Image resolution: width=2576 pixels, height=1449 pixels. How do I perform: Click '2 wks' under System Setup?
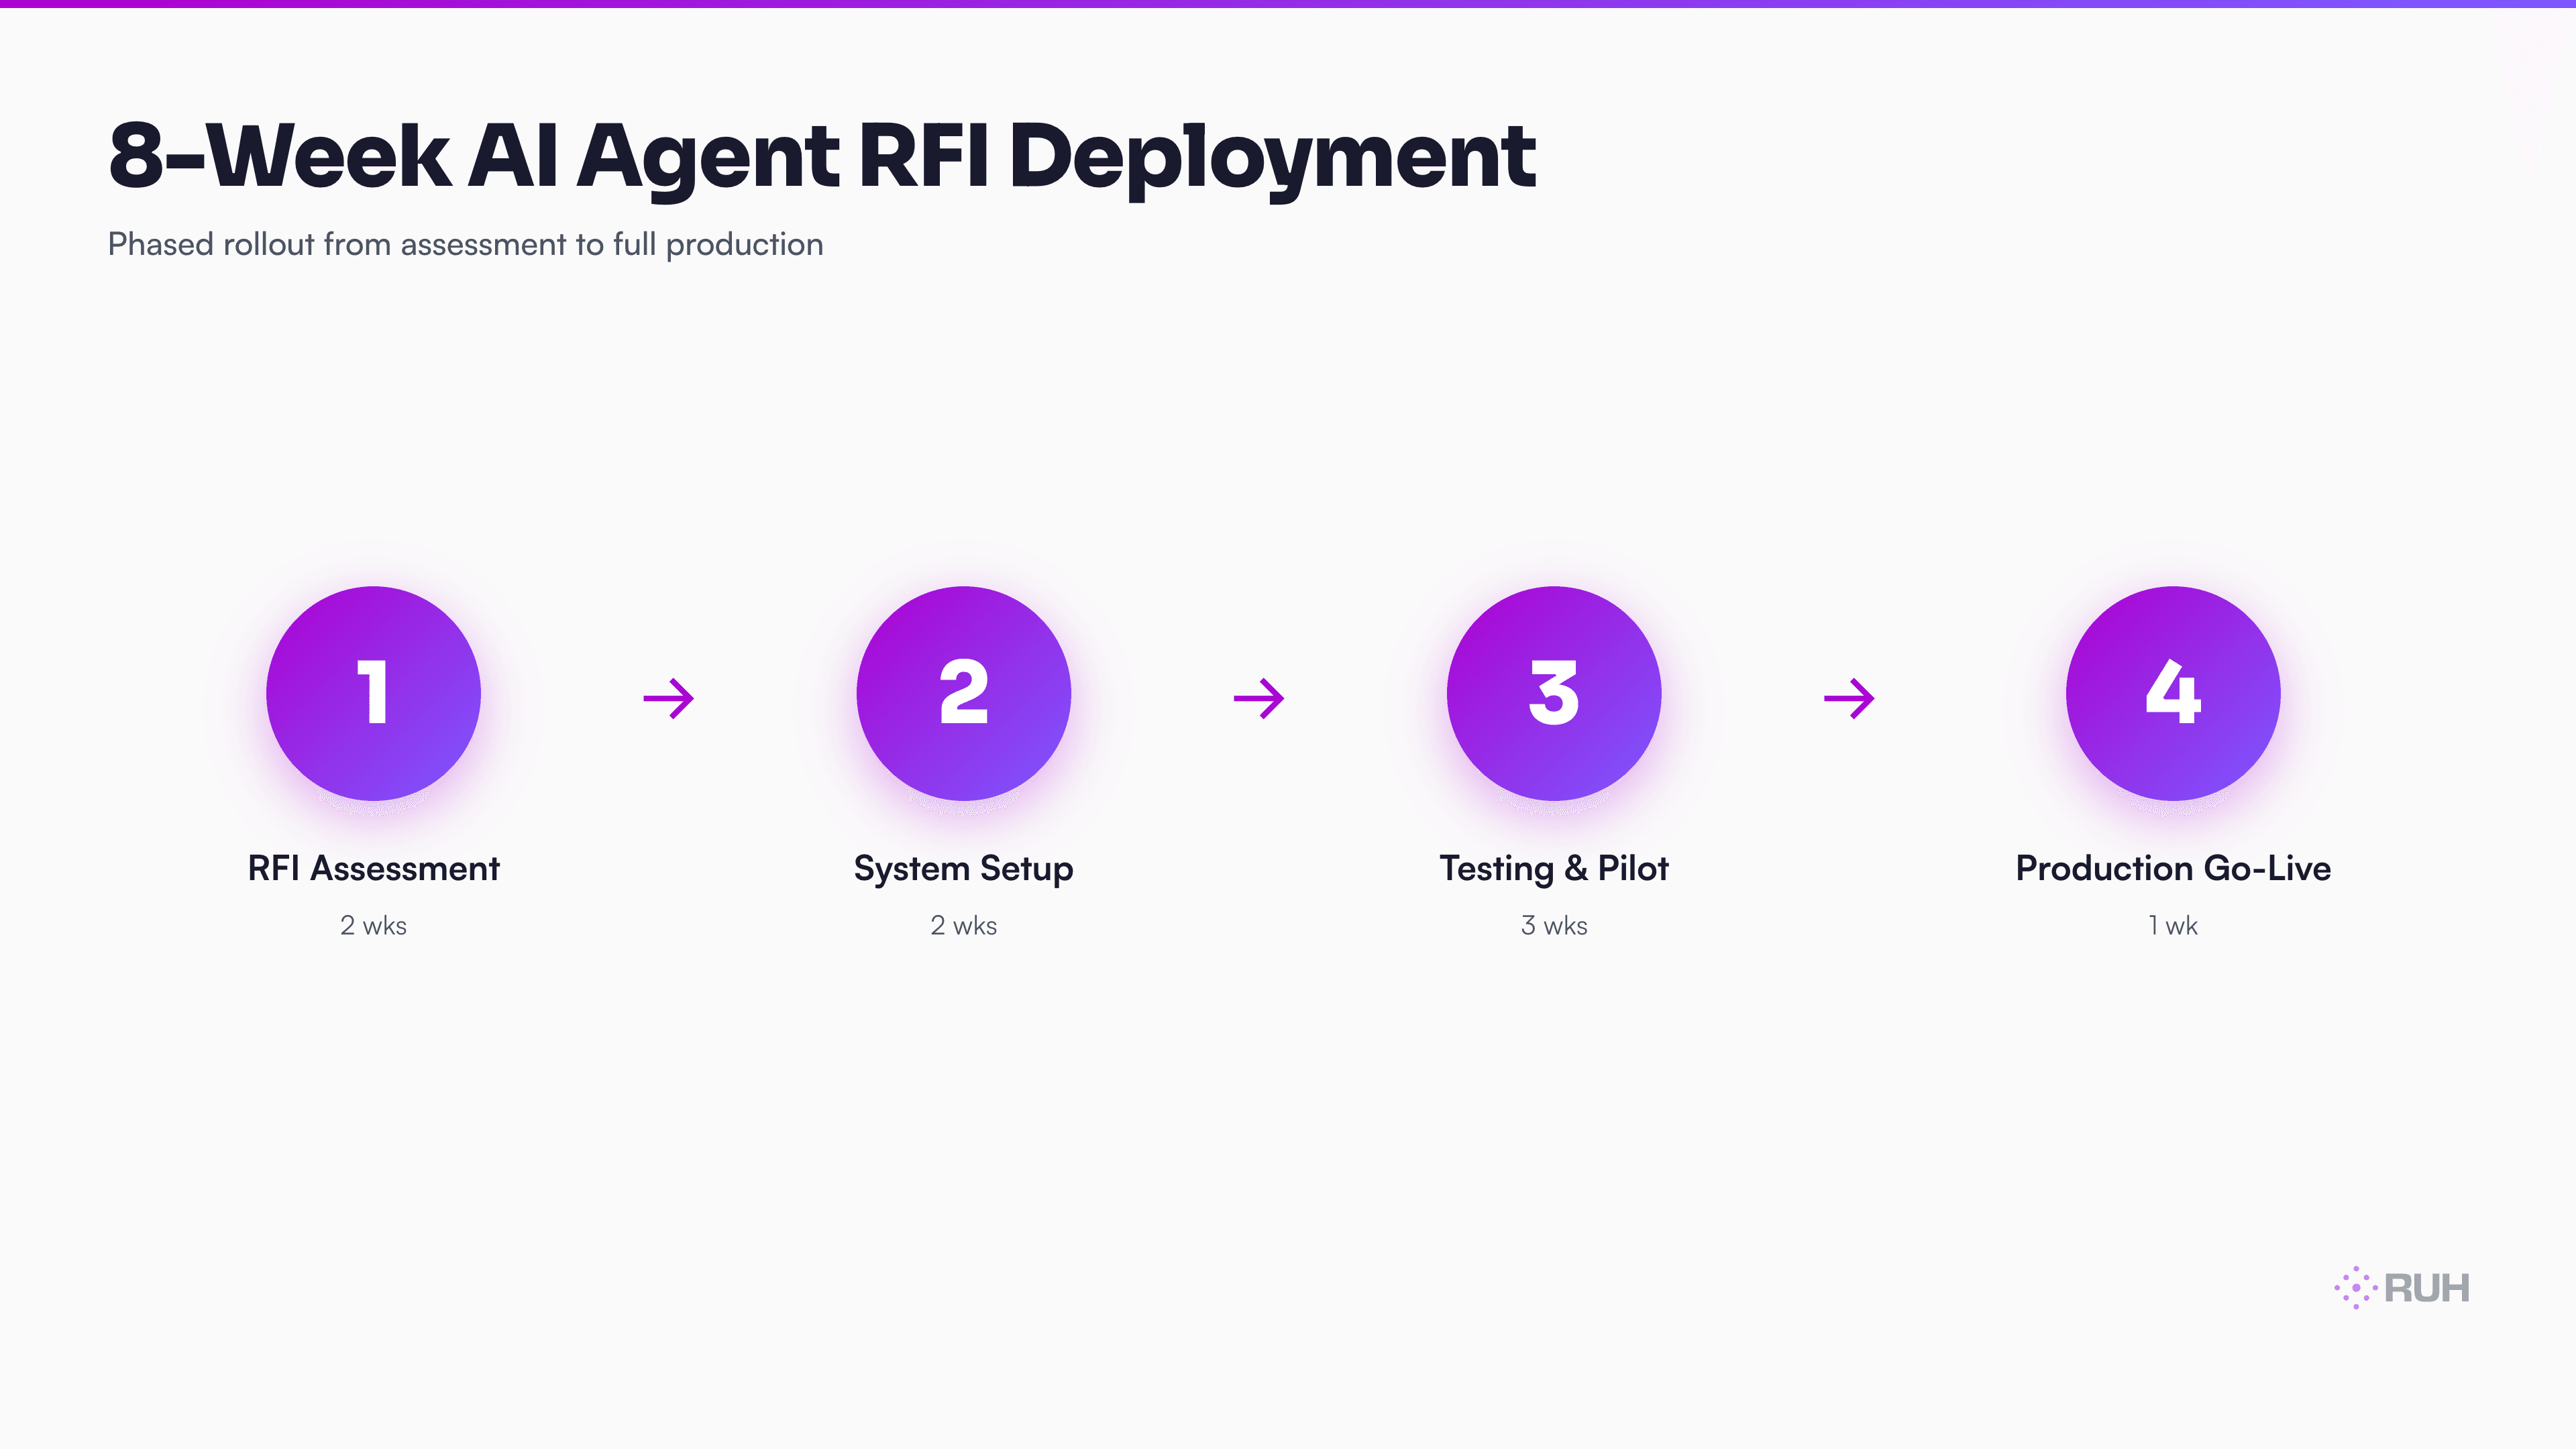[x=964, y=925]
